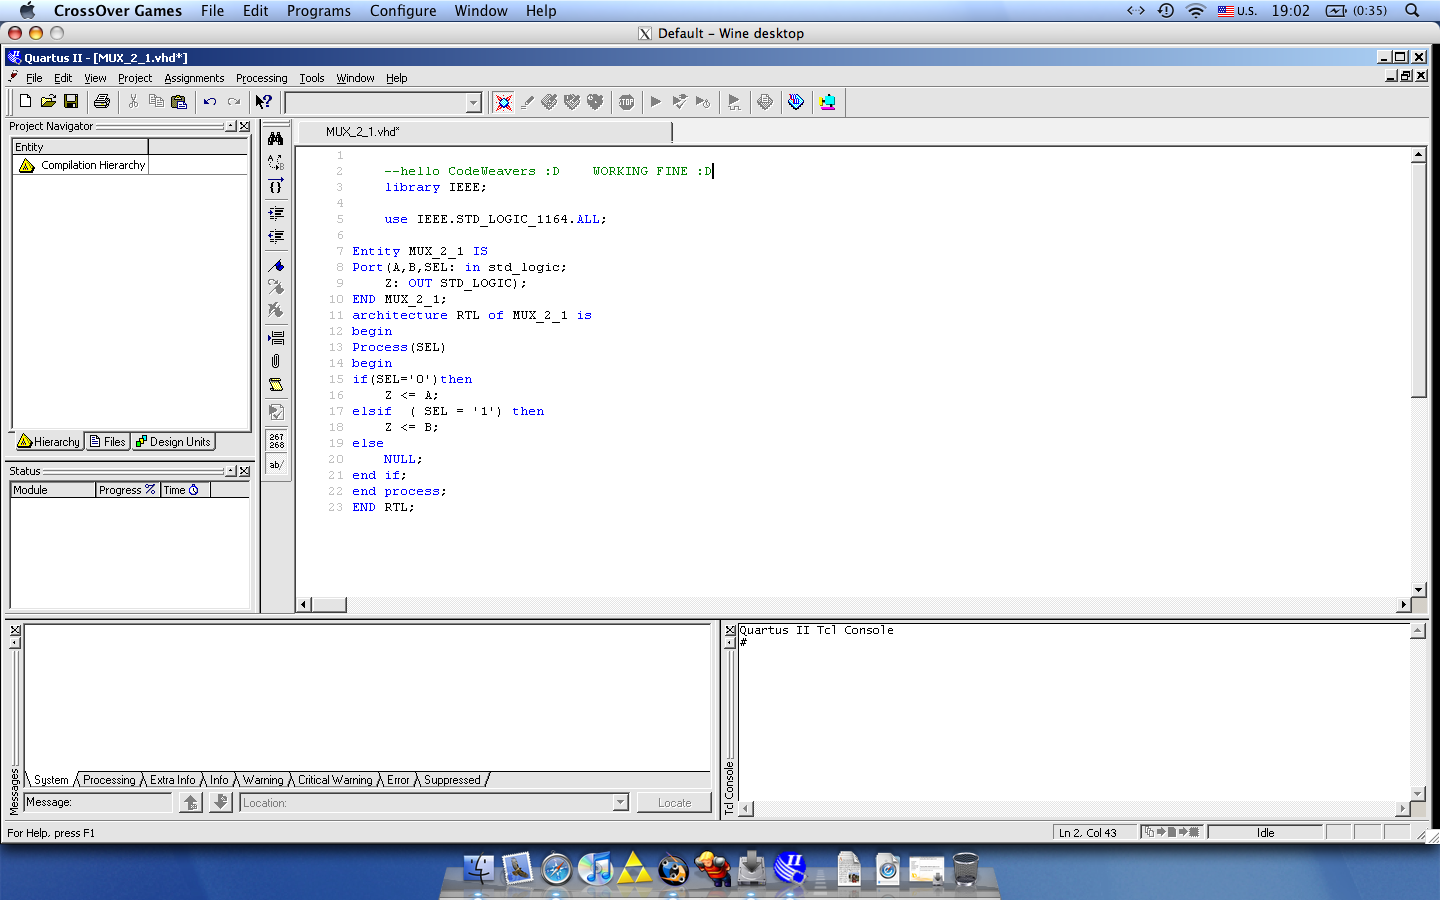Toggle a bookmark using the blue flag icon
1440x900 pixels.
tap(276, 266)
